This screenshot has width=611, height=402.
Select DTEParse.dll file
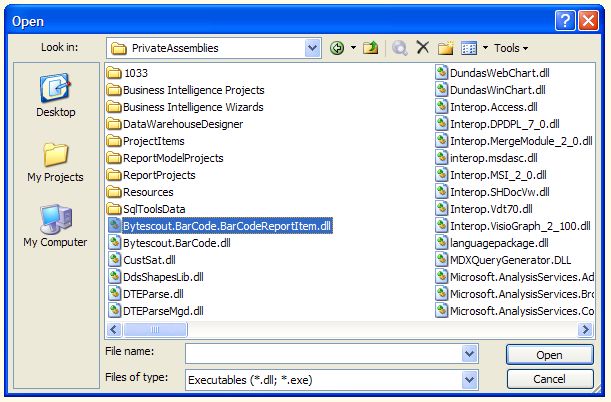click(x=146, y=294)
